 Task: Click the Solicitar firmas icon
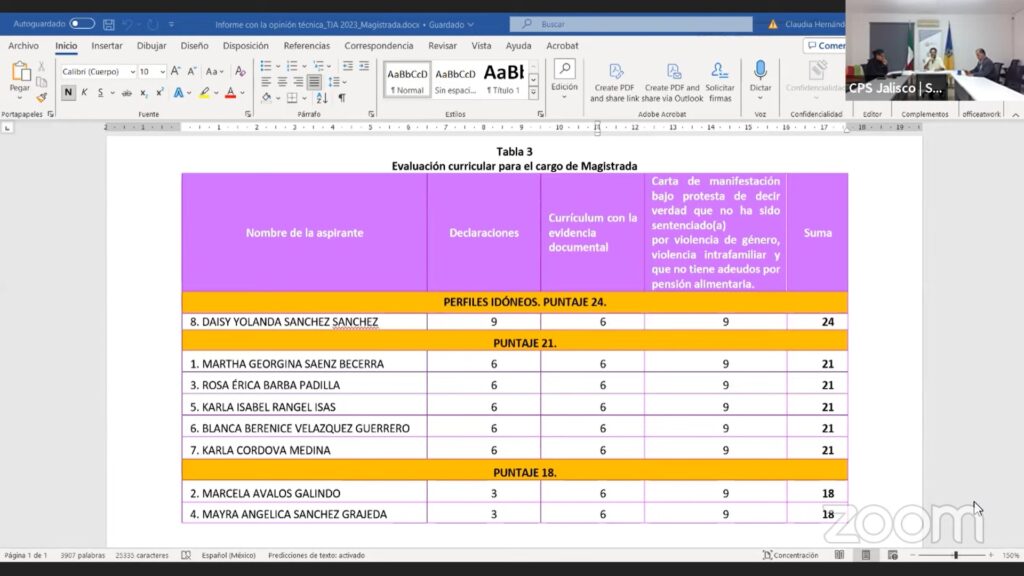coord(720,80)
